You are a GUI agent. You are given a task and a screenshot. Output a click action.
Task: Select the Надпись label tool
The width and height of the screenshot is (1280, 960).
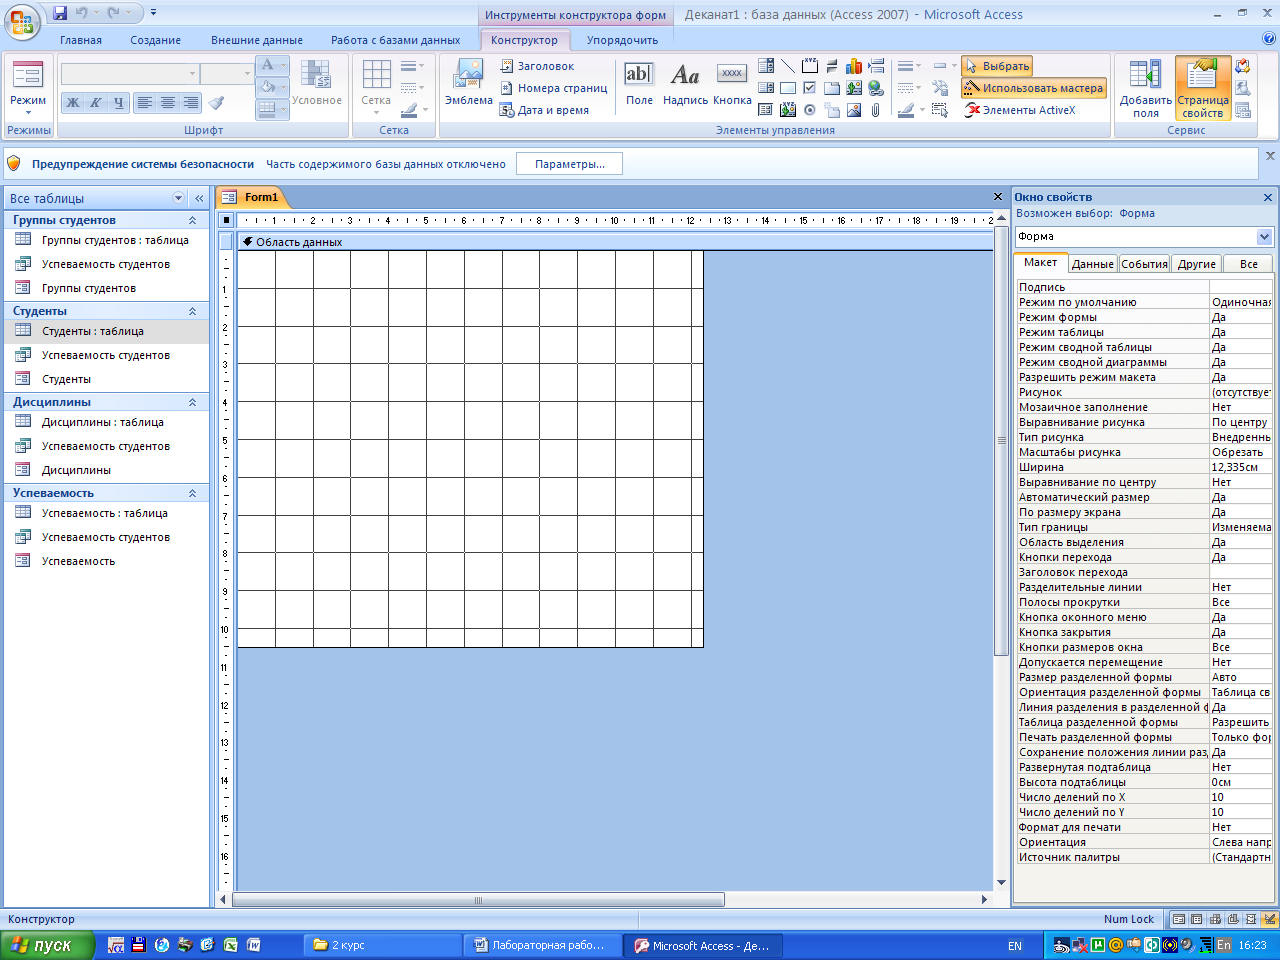(x=685, y=83)
